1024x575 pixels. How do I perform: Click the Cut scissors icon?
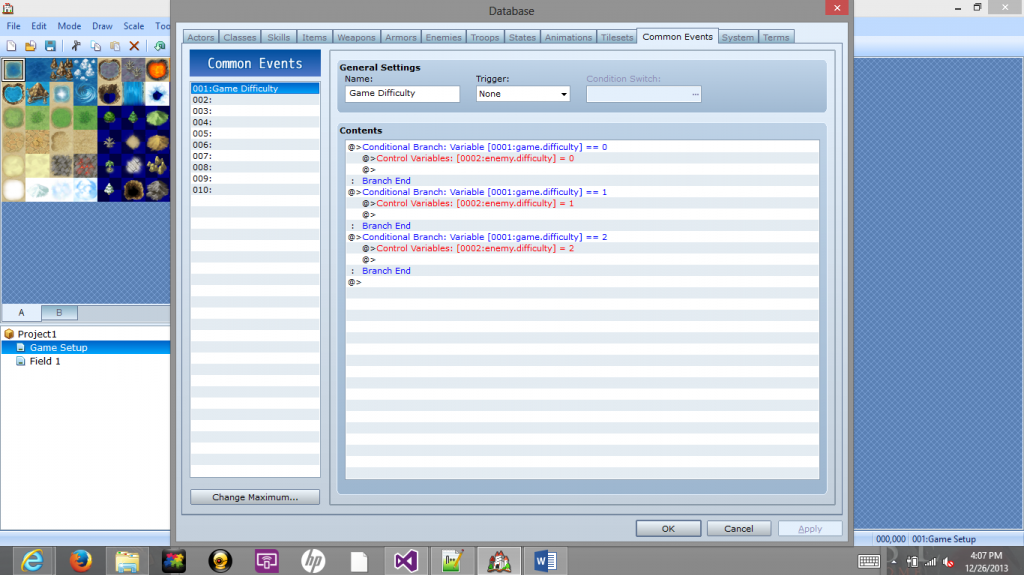76,46
